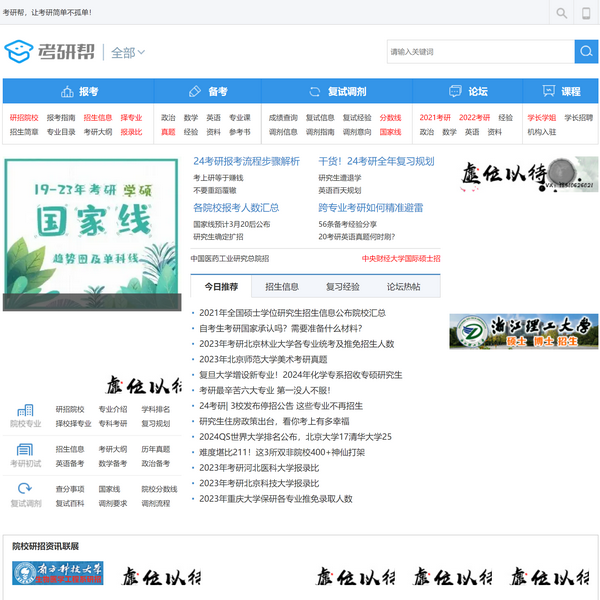Open the 各院校报考人数汇总 headline
This screenshot has width=600, height=600.
tap(236, 208)
